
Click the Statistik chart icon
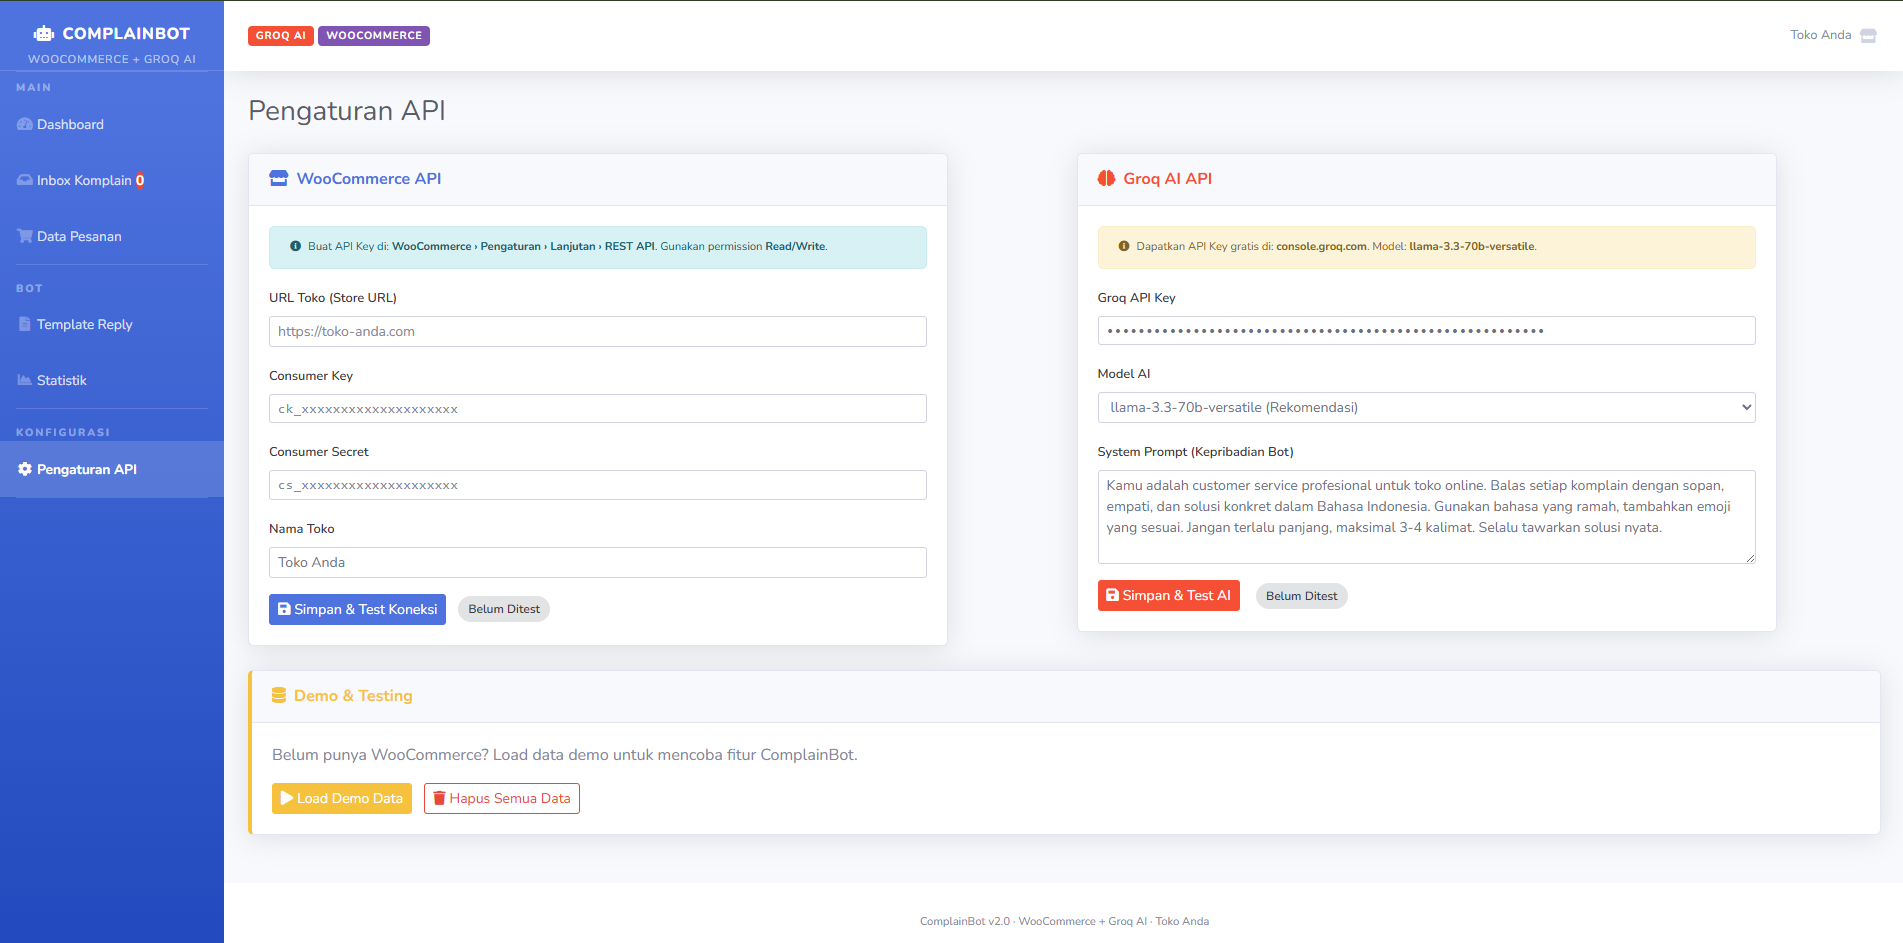pyautogui.click(x=25, y=380)
